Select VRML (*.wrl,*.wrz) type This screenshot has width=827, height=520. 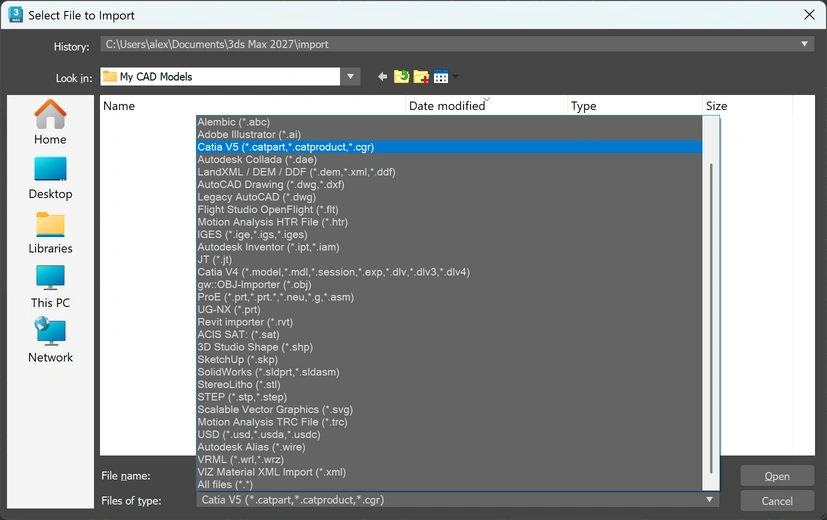tap(449, 459)
